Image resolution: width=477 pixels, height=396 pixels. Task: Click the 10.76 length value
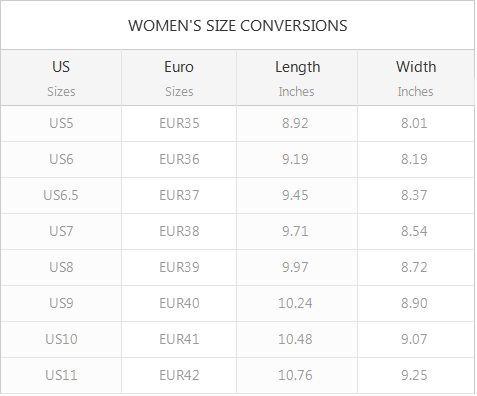click(x=295, y=375)
